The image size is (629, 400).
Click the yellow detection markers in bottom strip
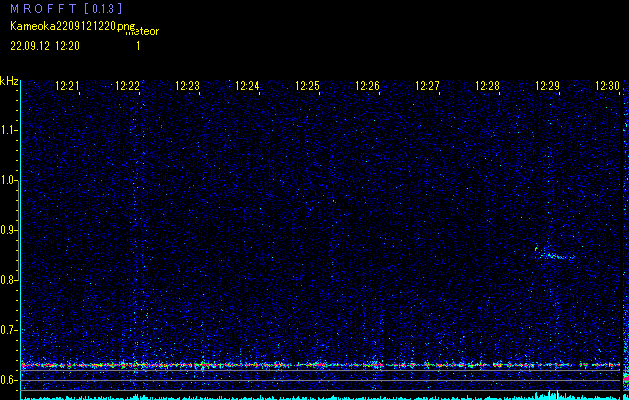[553, 395]
